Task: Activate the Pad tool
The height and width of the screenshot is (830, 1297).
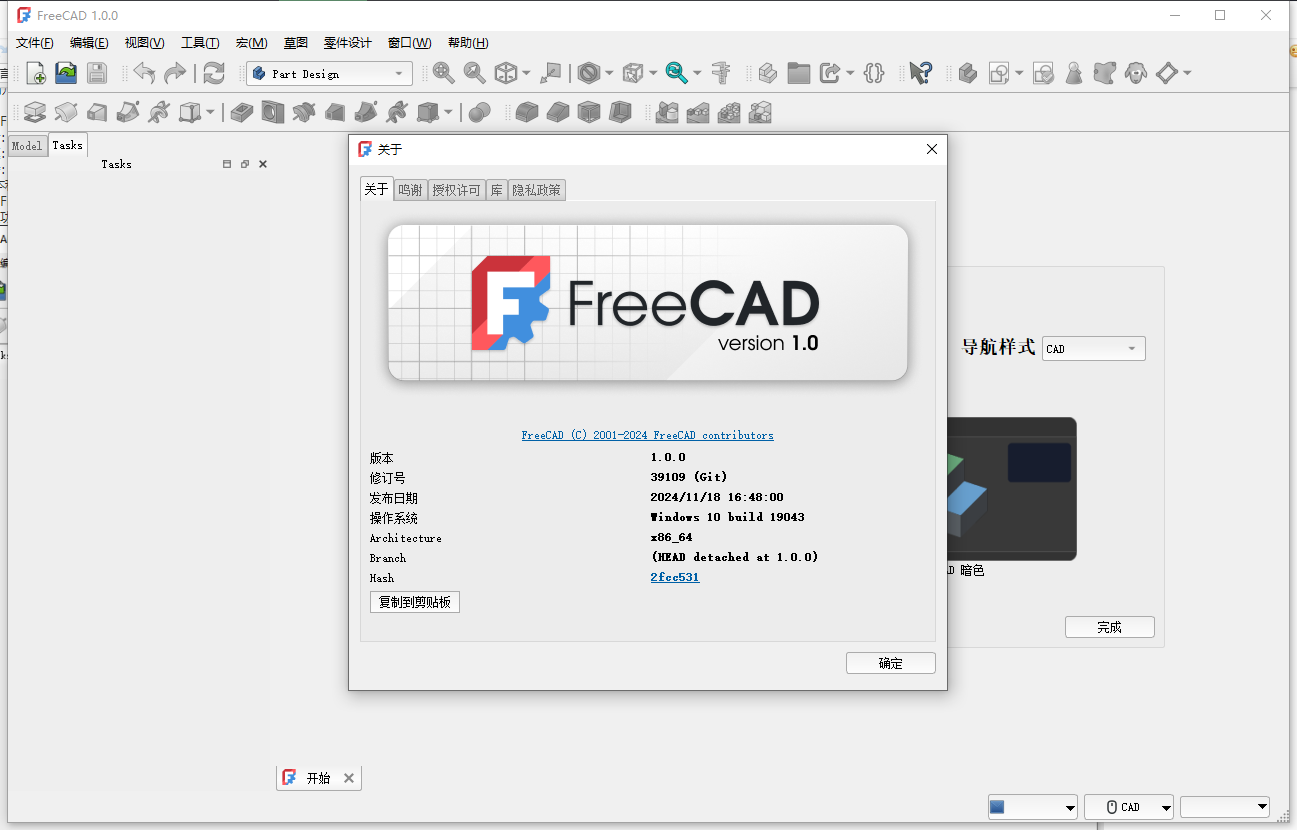Action: tap(34, 112)
